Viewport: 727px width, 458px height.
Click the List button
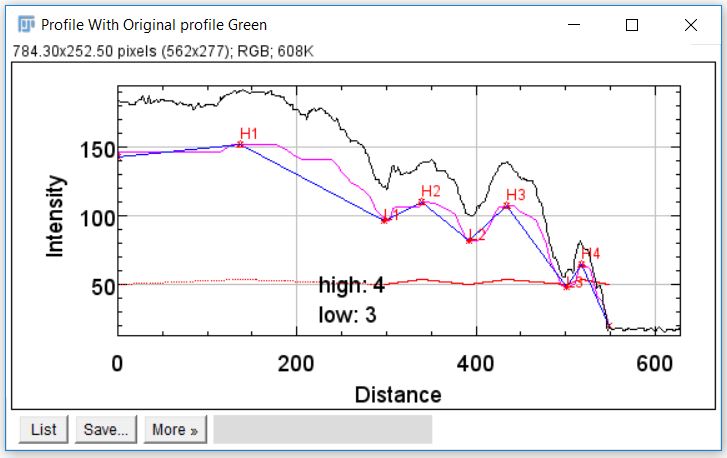44,429
